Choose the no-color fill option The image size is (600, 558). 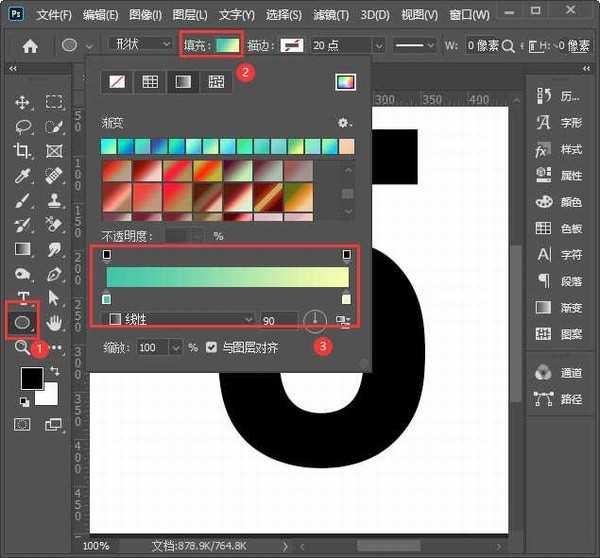click(x=117, y=83)
